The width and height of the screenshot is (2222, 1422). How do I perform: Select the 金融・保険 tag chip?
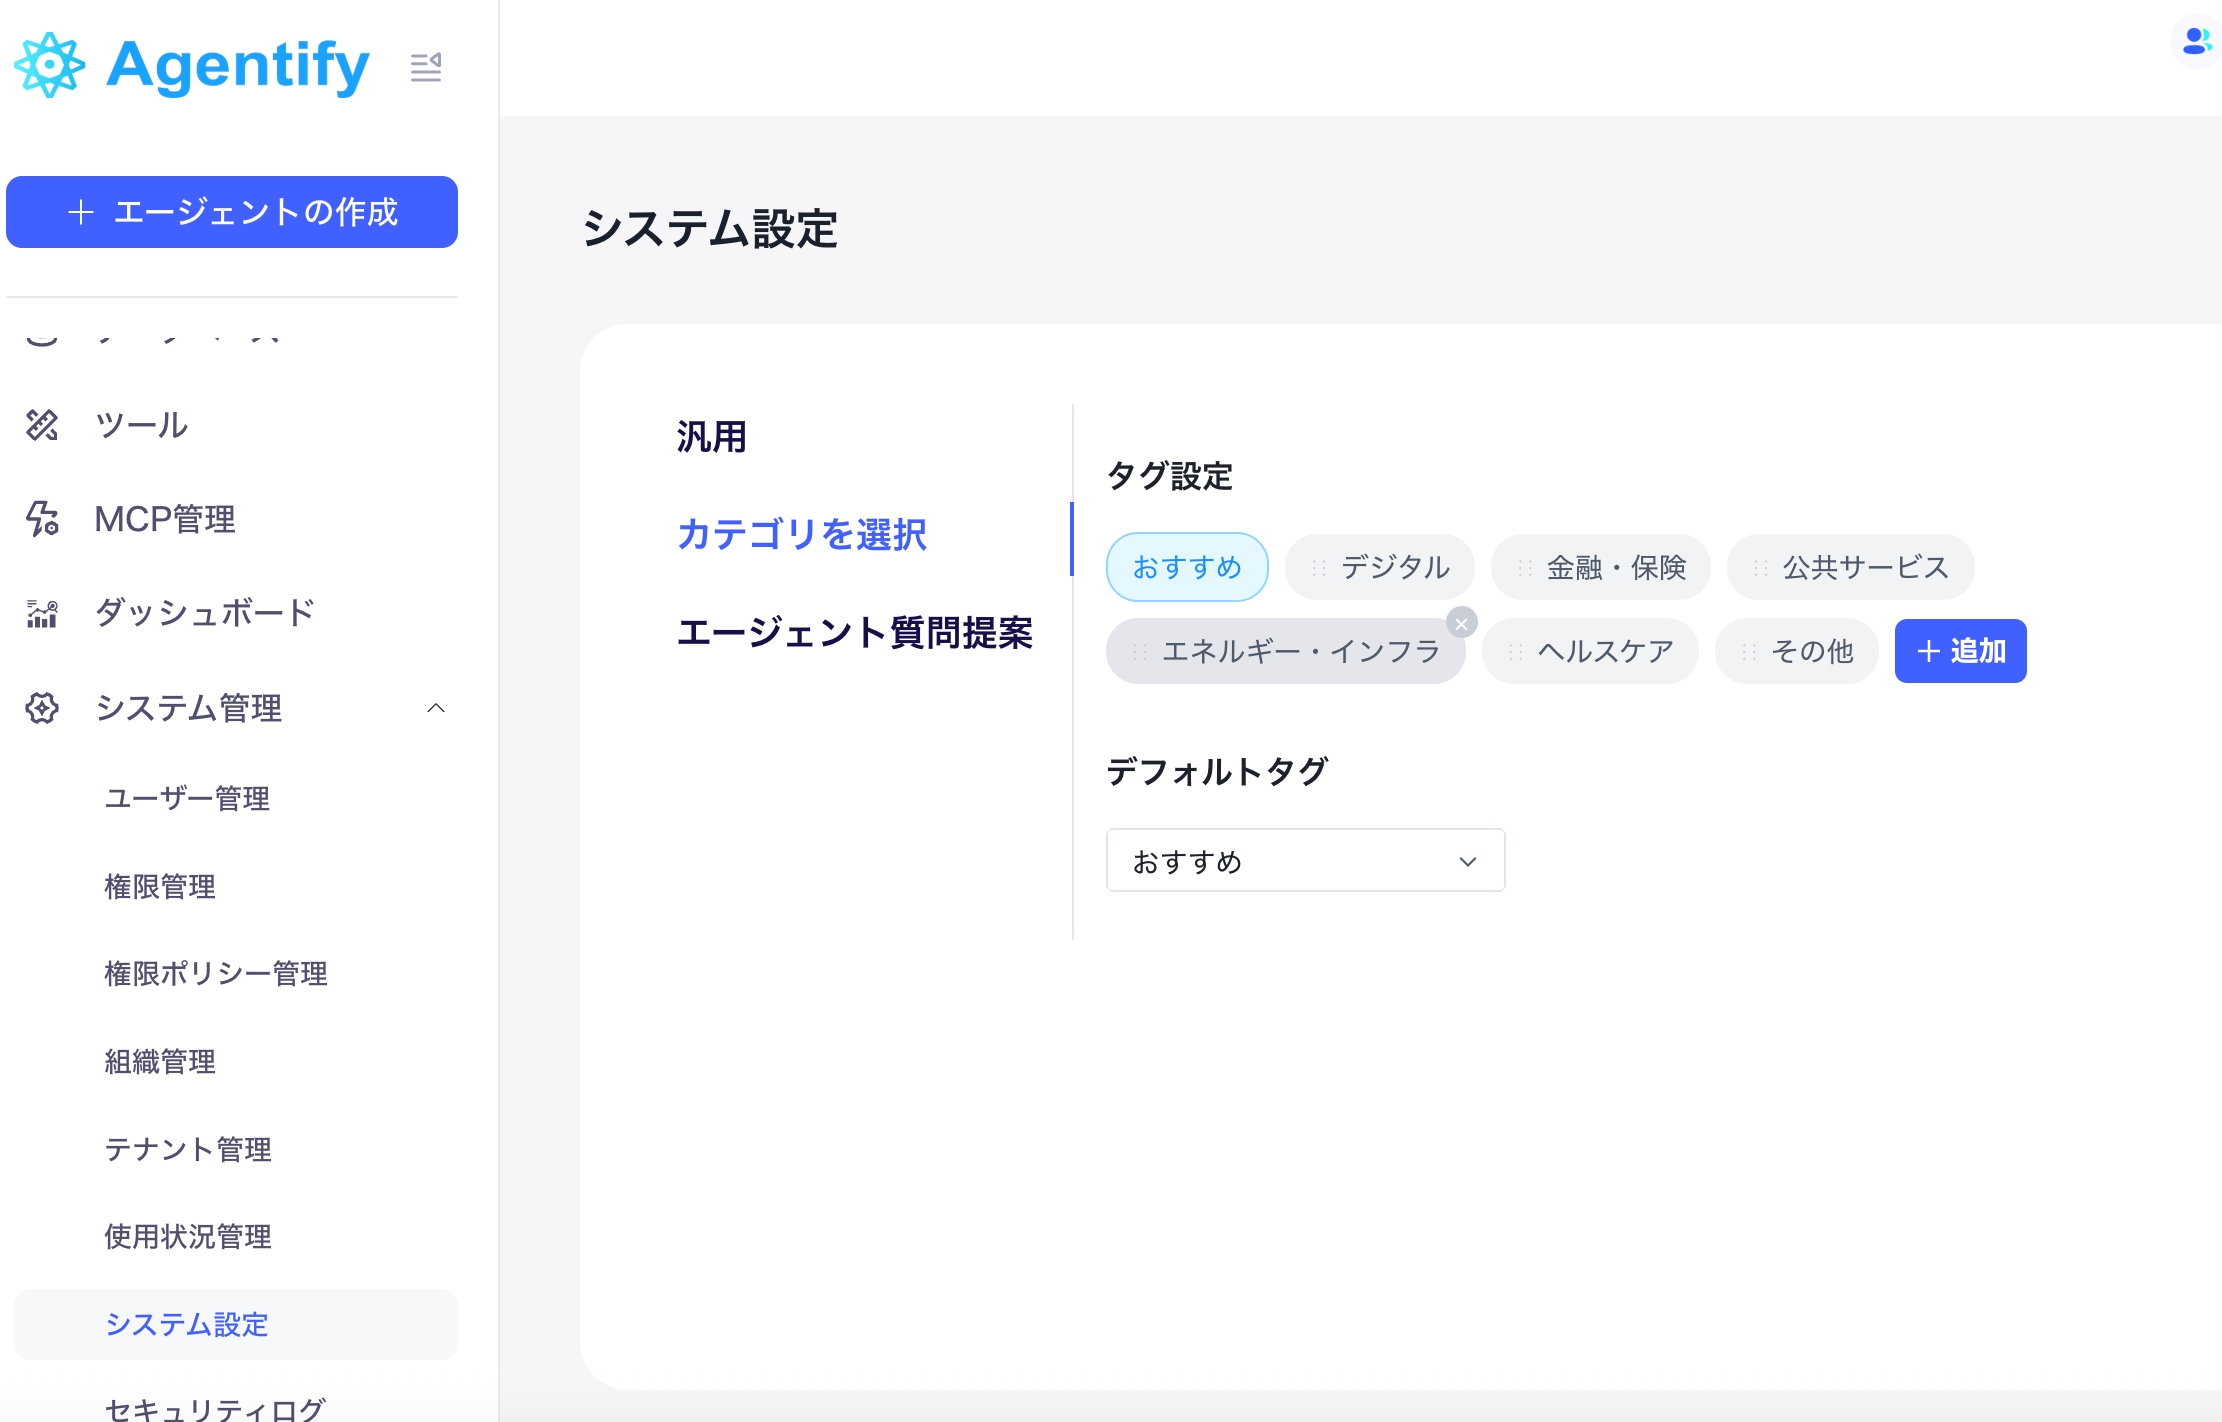1615,568
